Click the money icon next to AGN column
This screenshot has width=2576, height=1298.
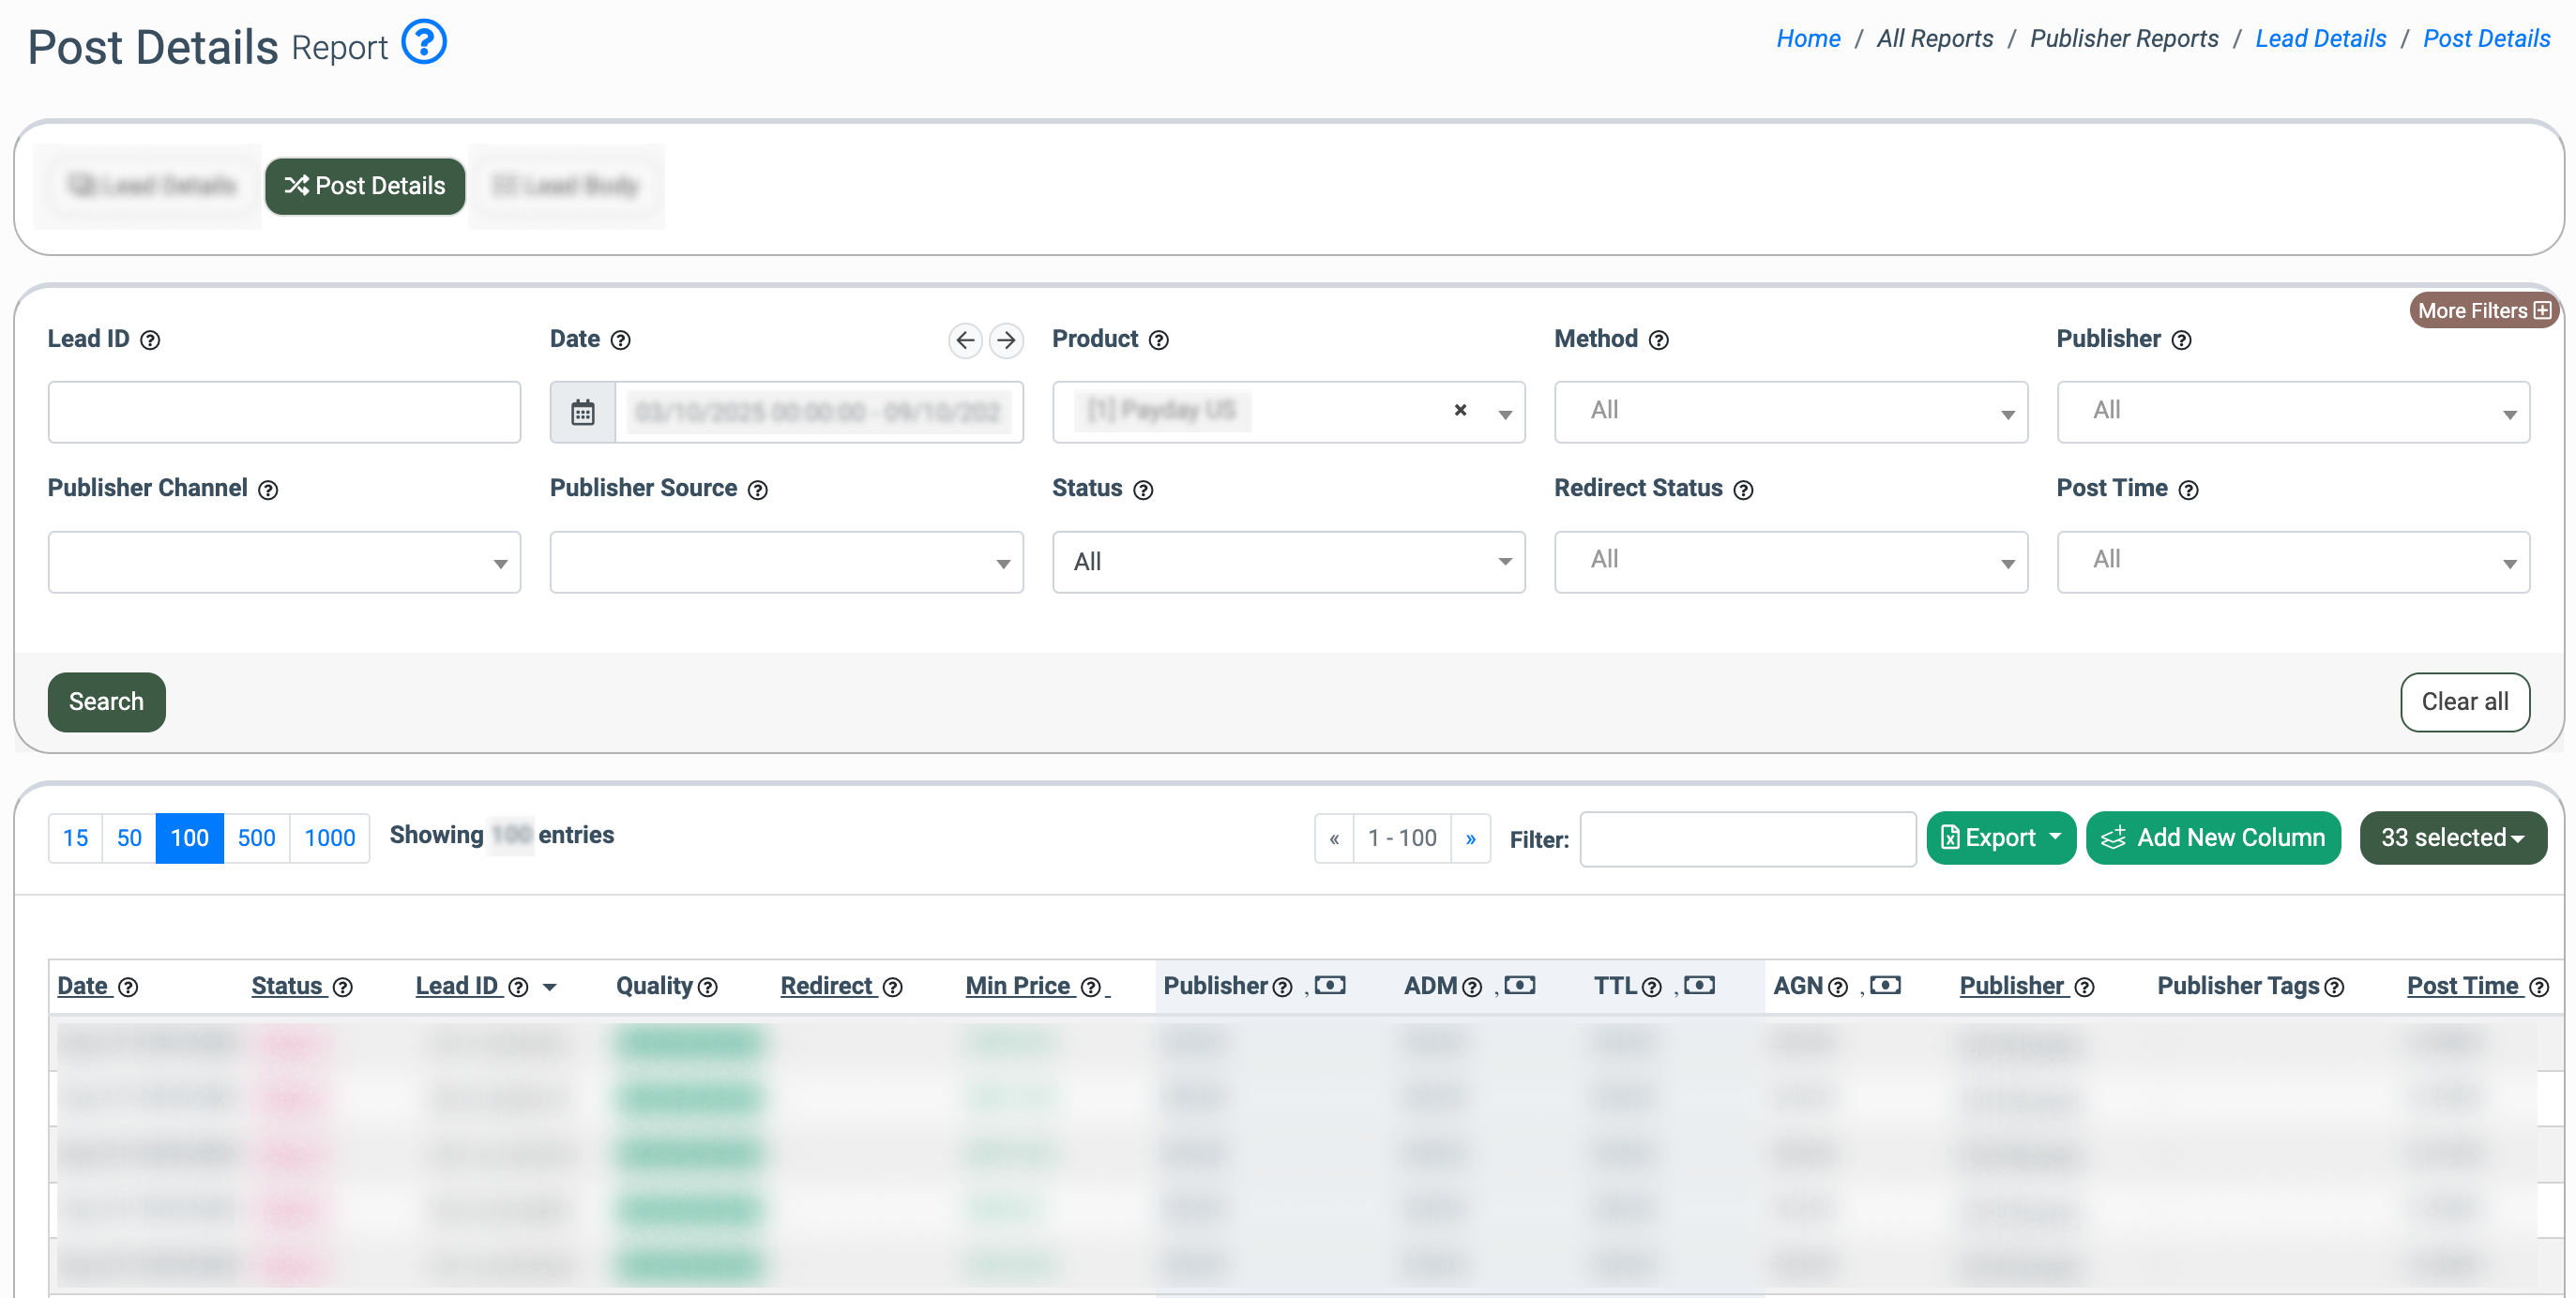tap(1886, 986)
